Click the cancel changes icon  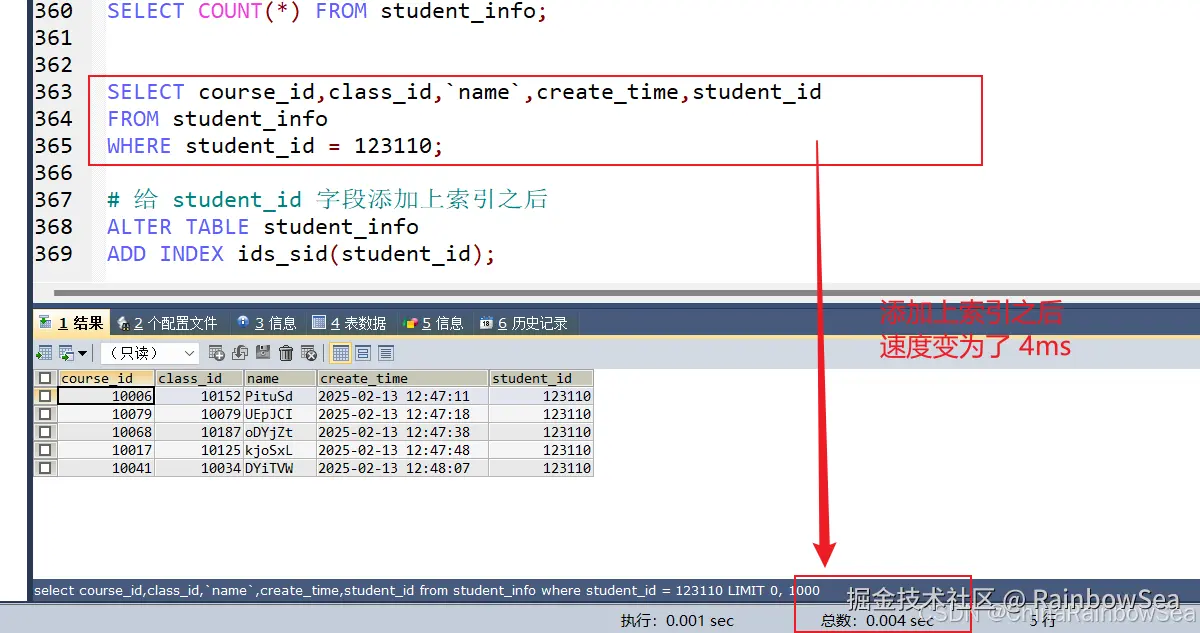309,353
